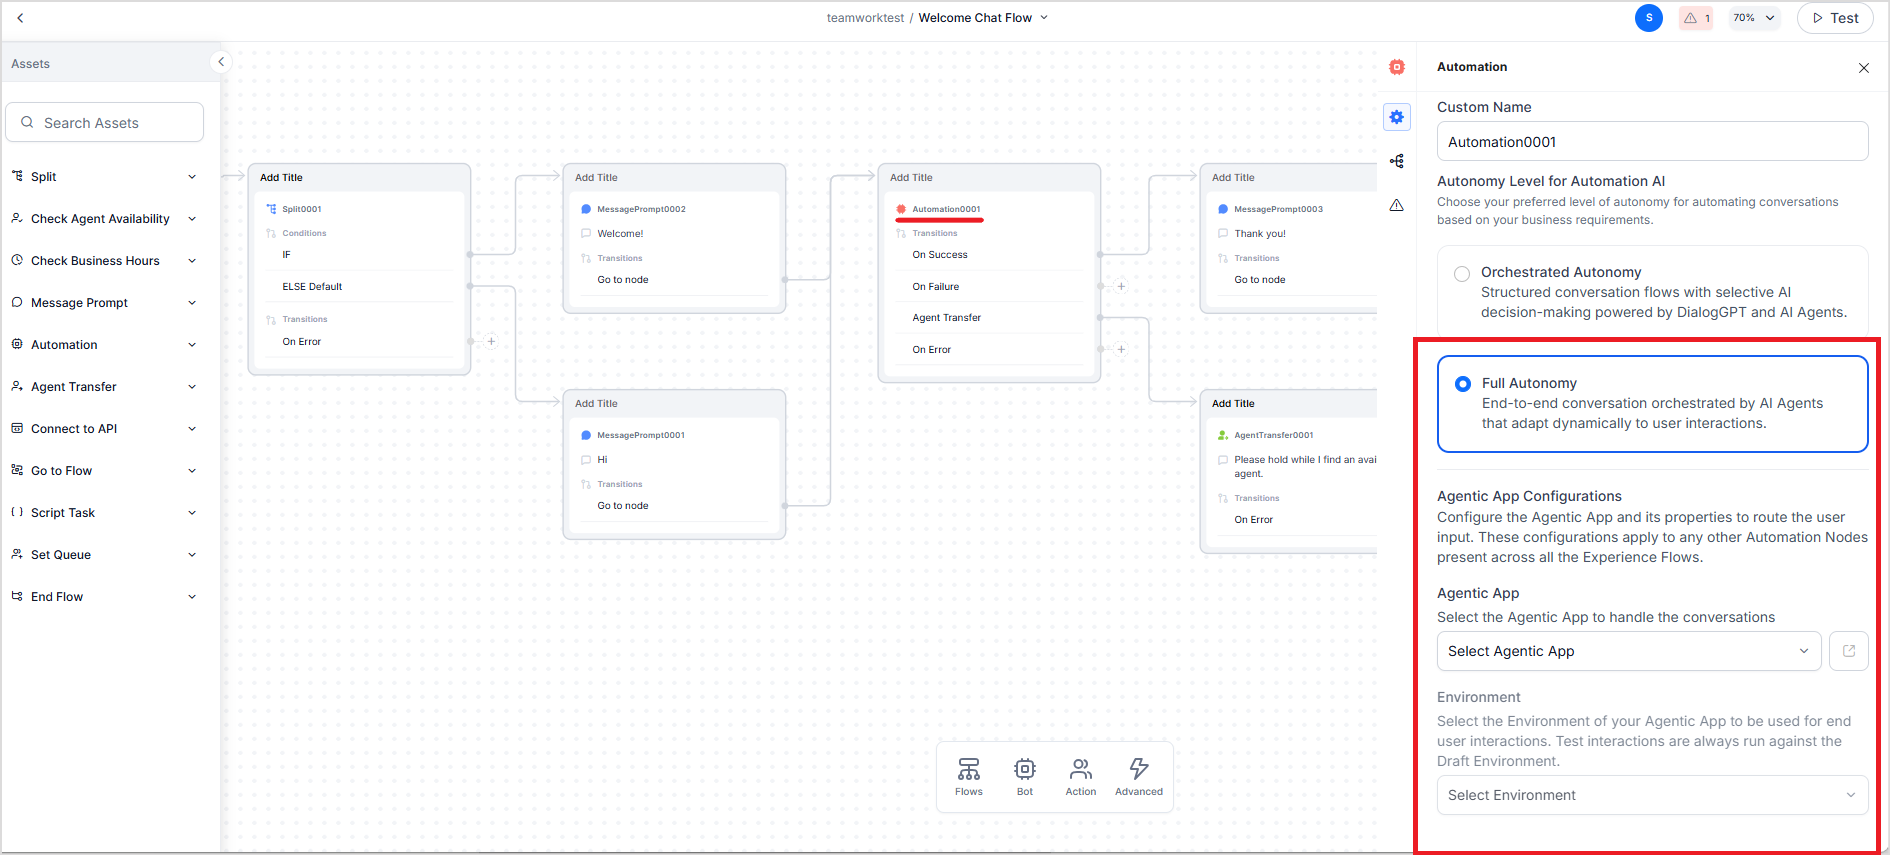The width and height of the screenshot is (1890, 855).
Task: Click the Bot icon in bottom toolbar
Action: [x=1024, y=776]
